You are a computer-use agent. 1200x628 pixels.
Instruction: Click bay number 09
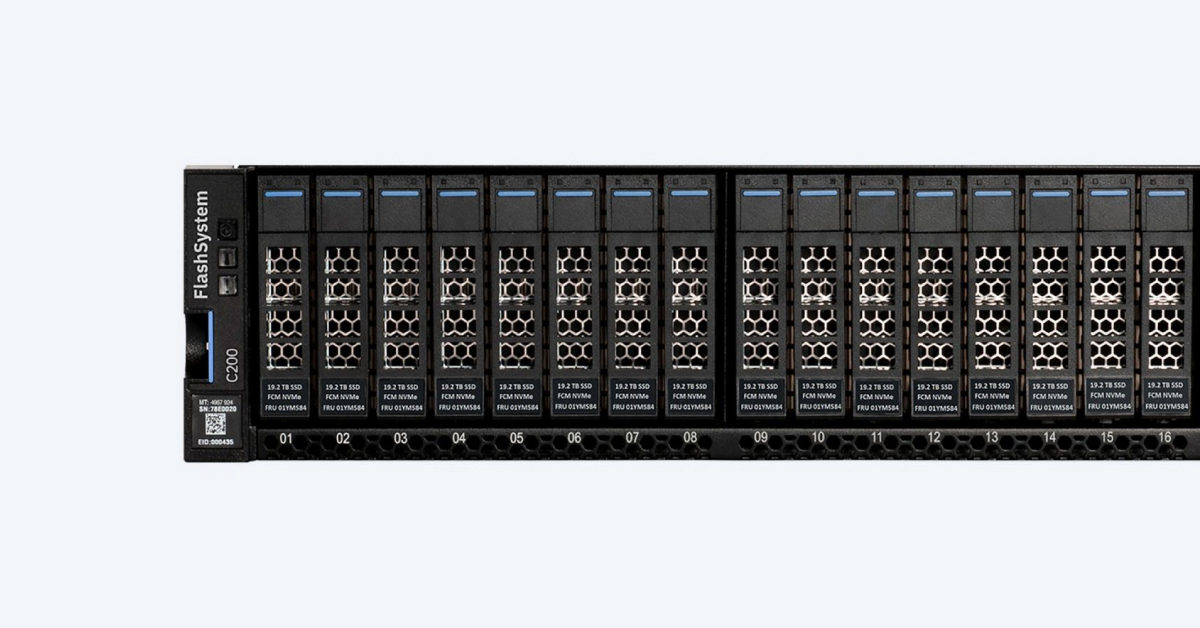(761, 438)
